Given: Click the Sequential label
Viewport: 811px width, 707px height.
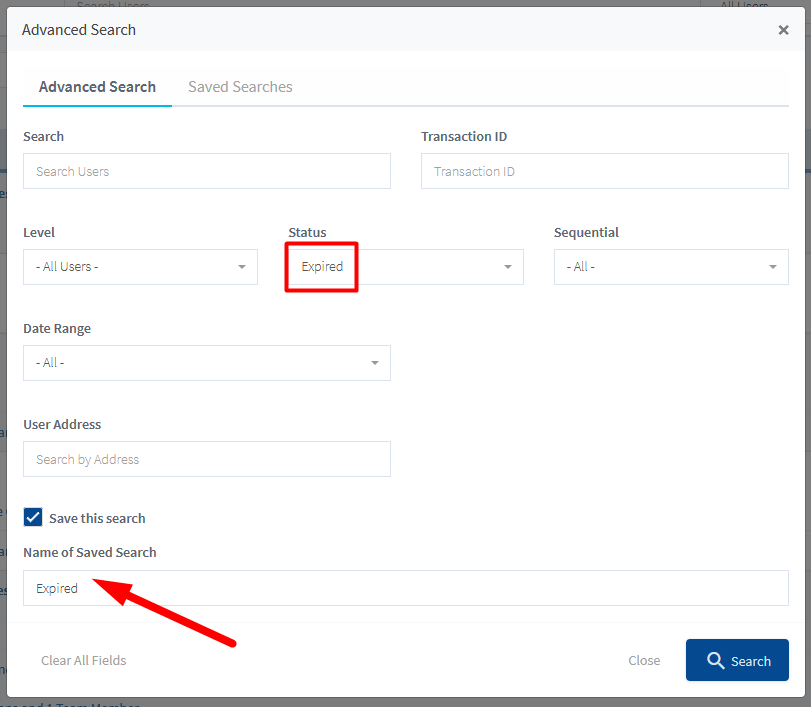Looking at the screenshot, I should pyautogui.click(x=586, y=233).
